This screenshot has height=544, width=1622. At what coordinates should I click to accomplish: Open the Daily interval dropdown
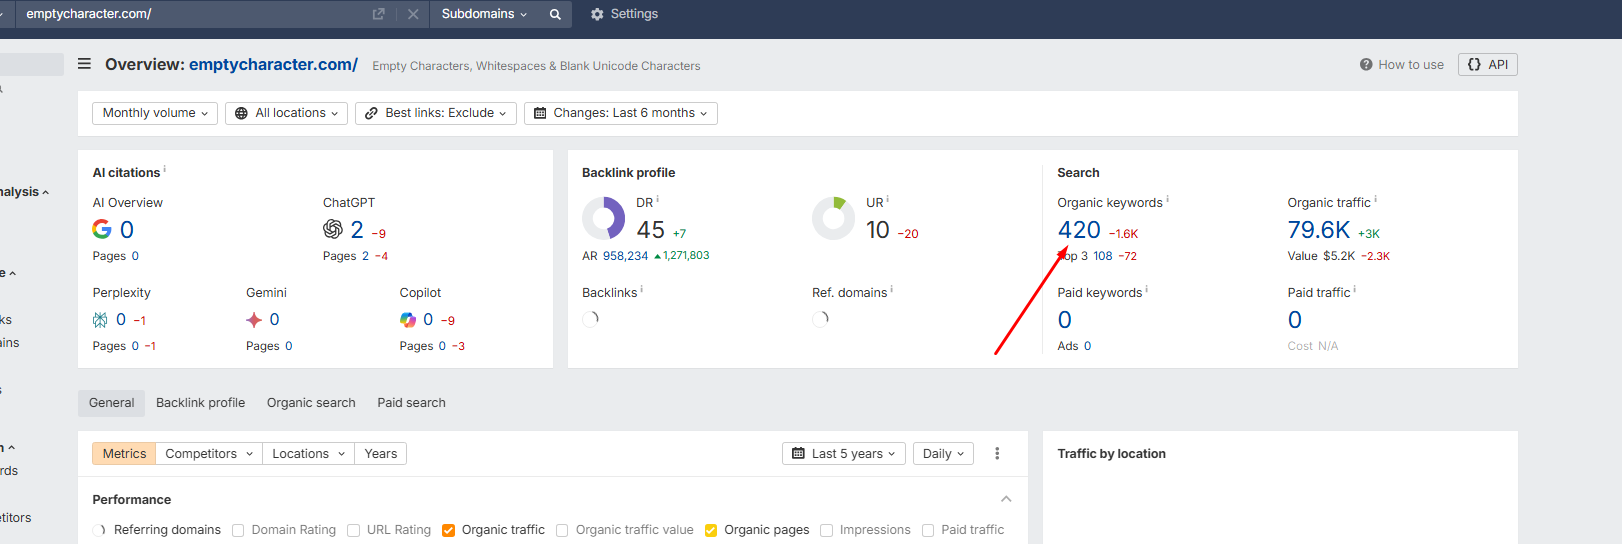click(943, 453)
